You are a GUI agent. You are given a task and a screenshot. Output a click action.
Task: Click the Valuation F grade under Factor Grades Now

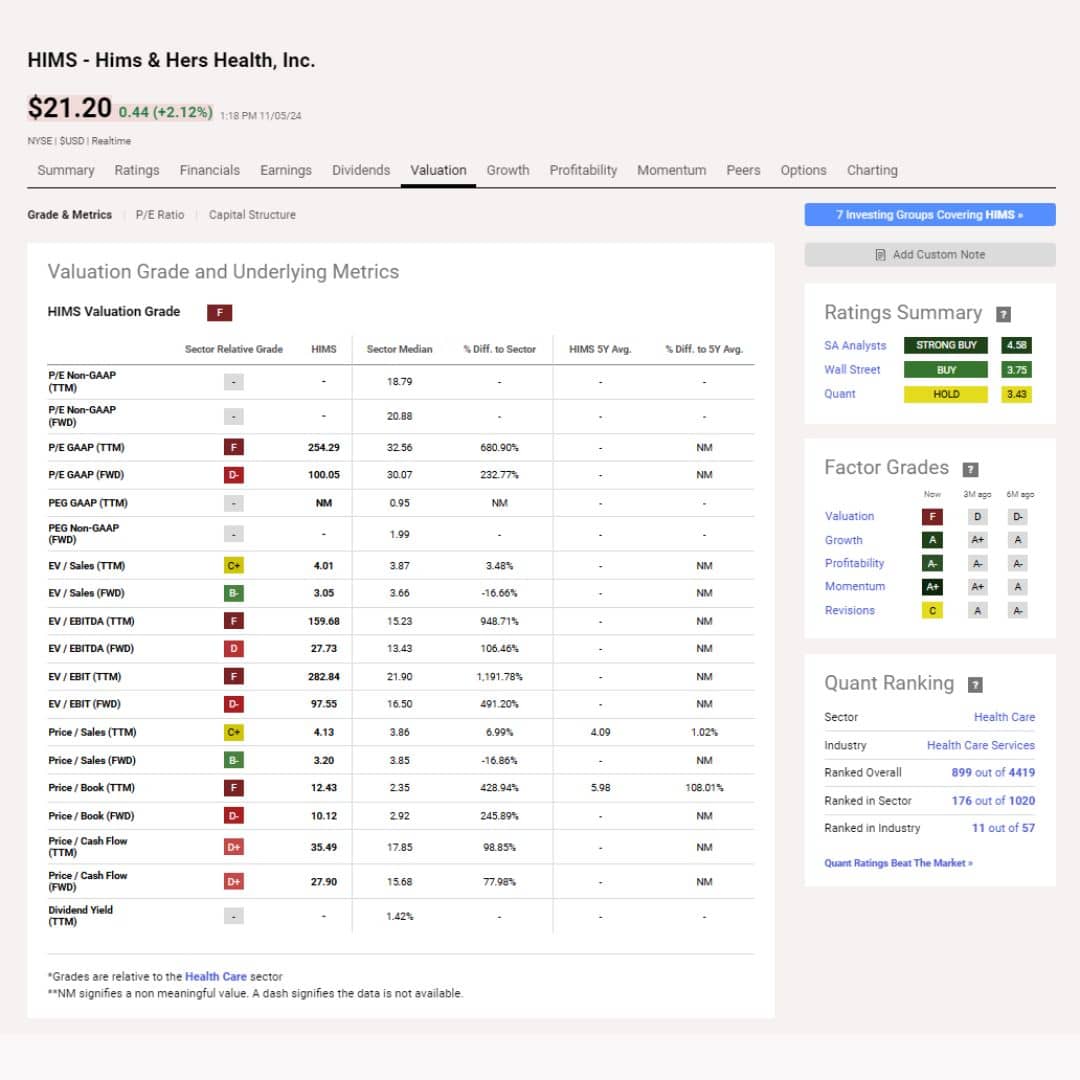coord(932,517)
